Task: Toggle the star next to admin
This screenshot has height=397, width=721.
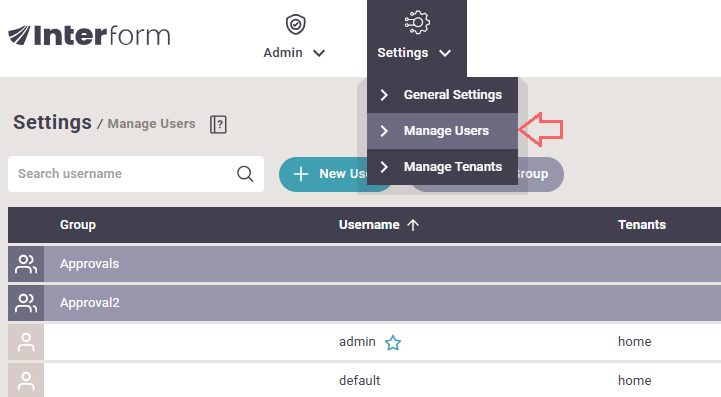Action: (x=393, y=343)
